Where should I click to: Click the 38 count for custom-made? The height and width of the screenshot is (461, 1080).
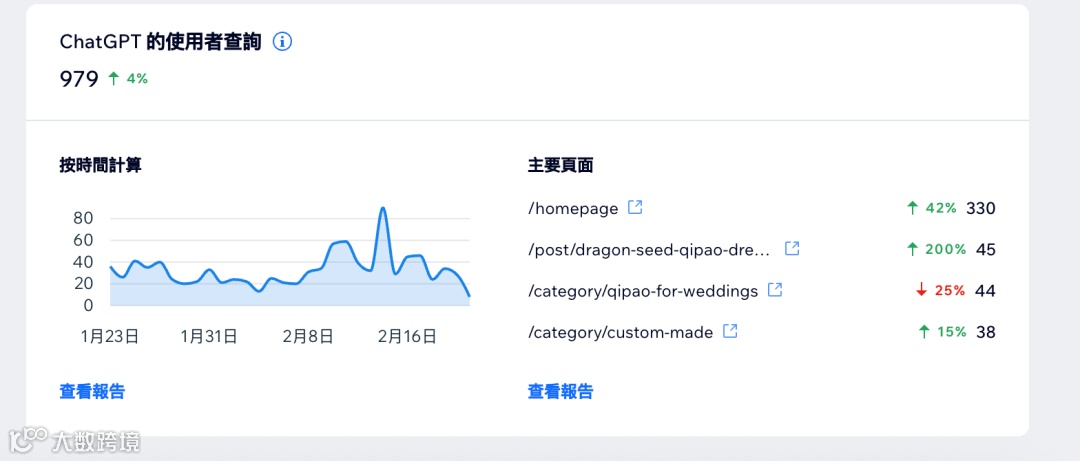pyautogui.click(x=986, y=332)
